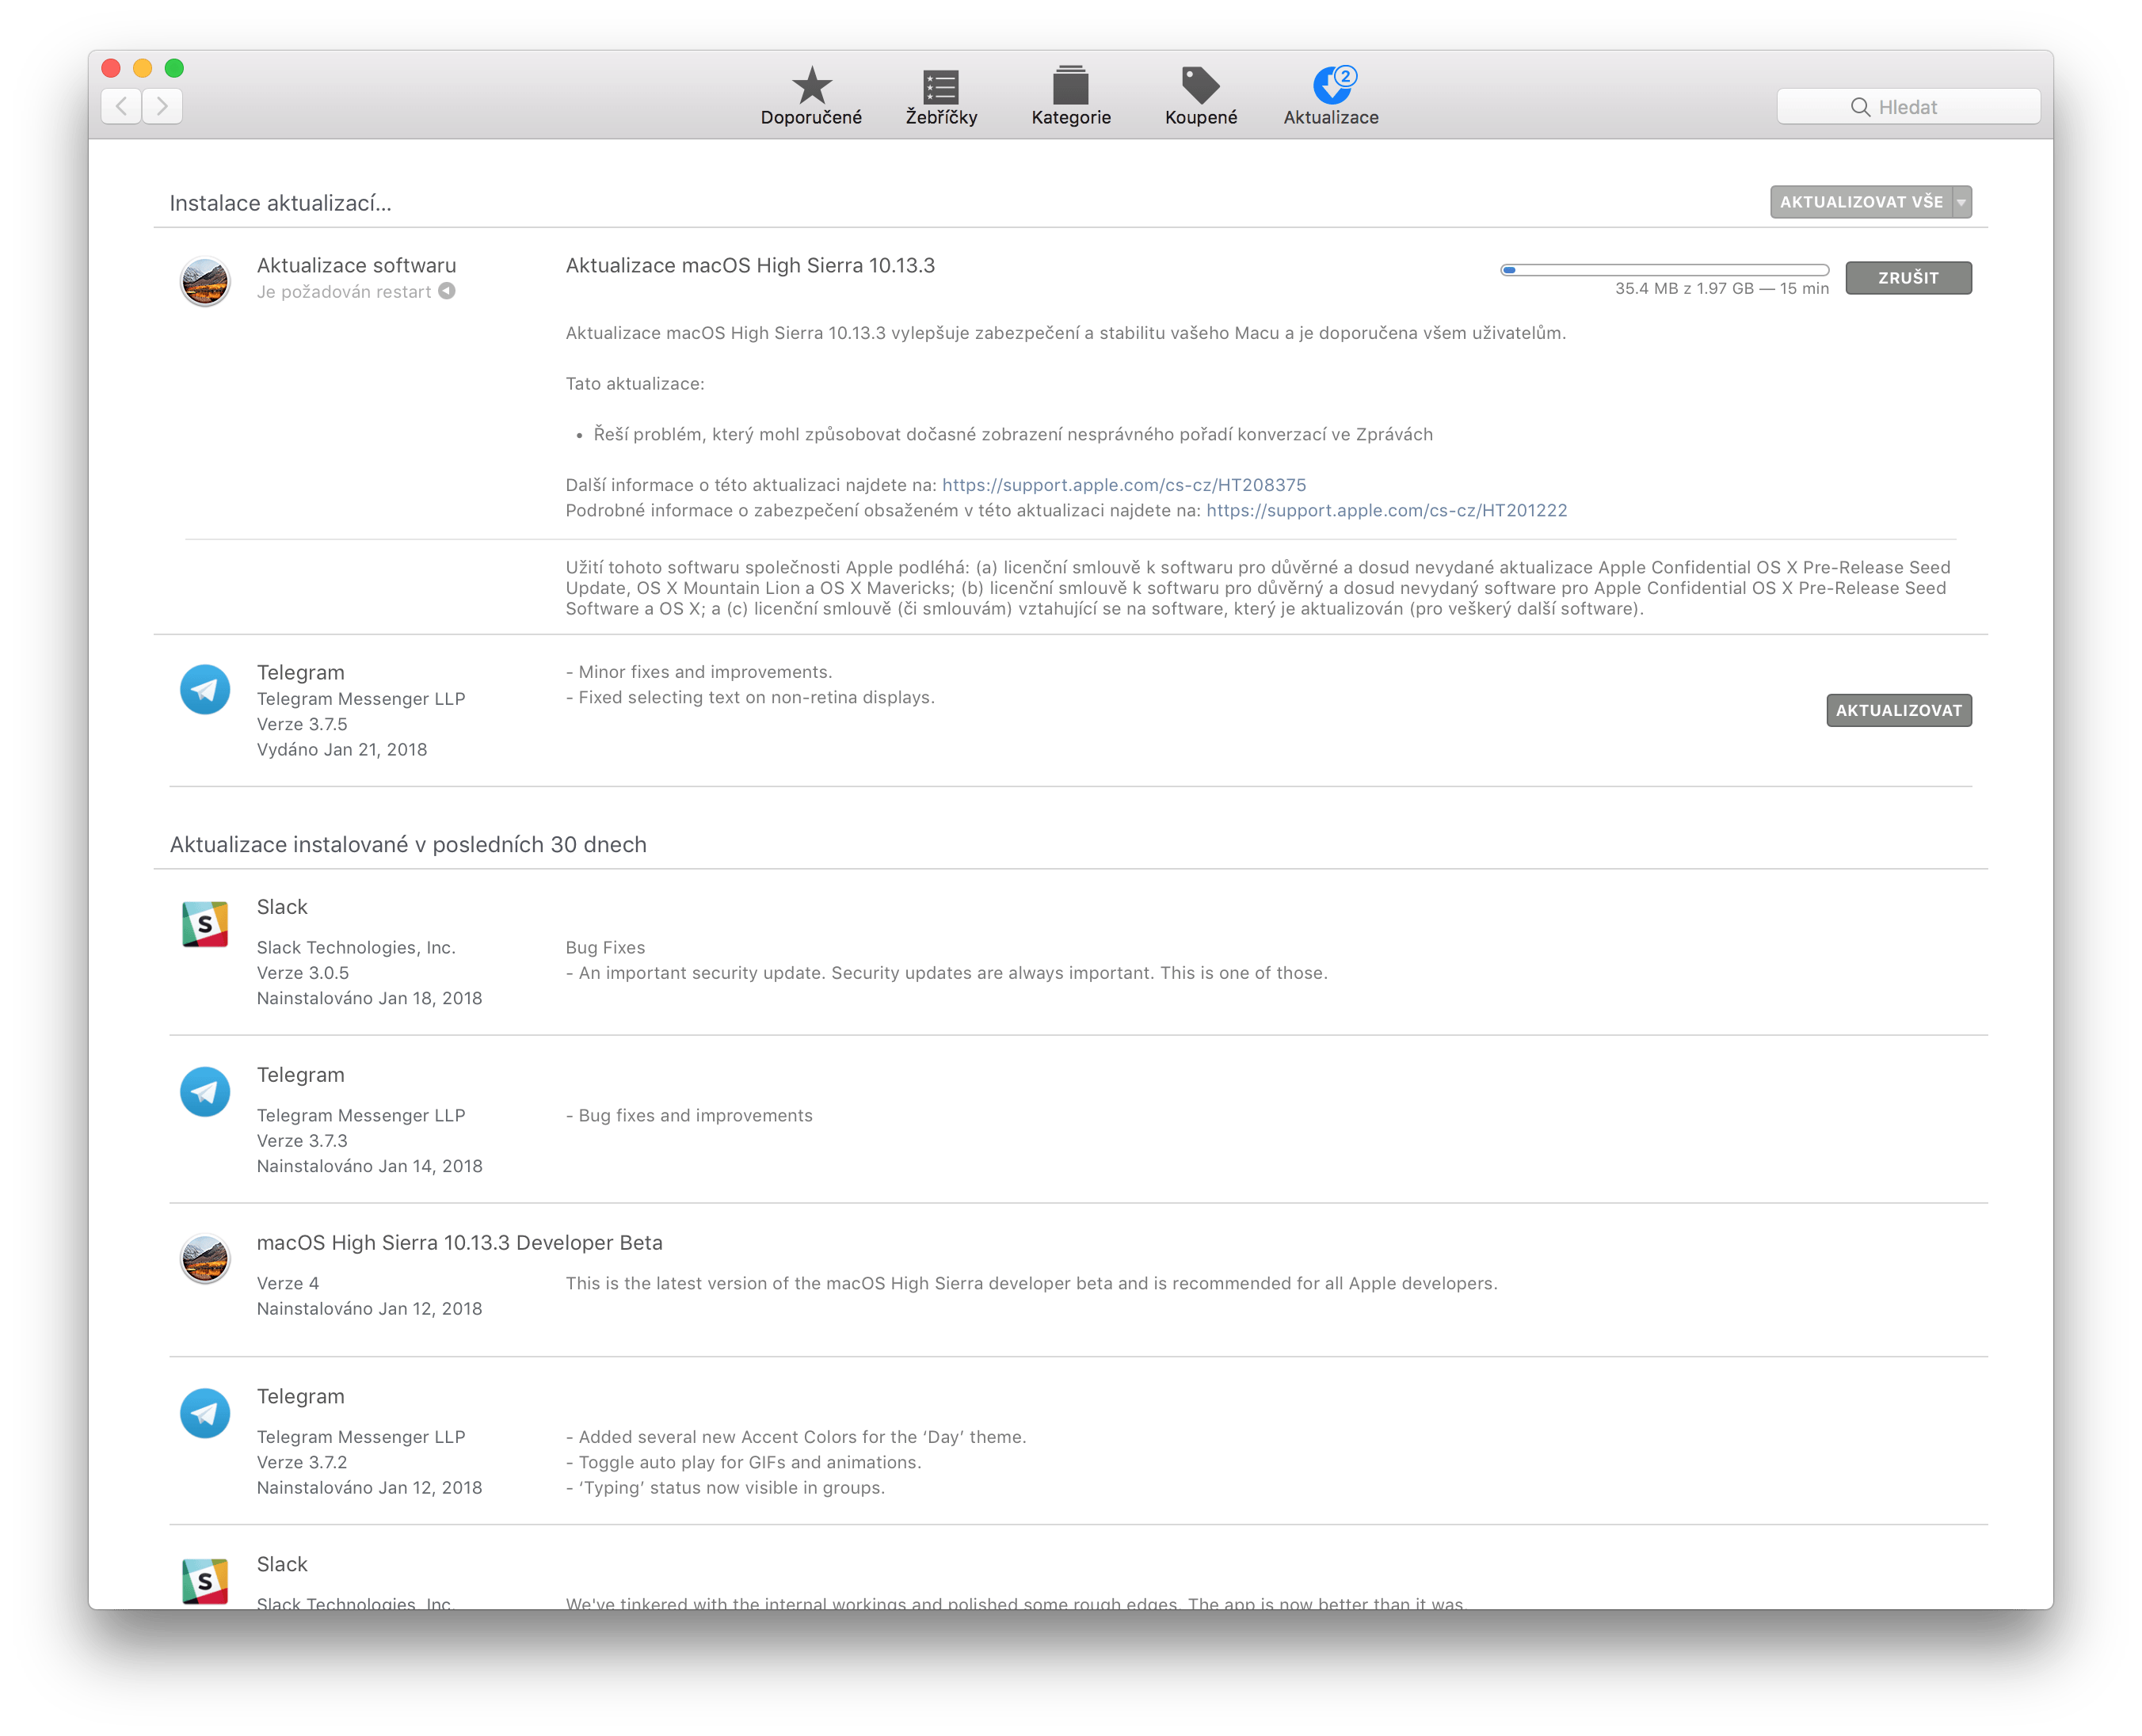Click 'Verze 4' text

coord(288,1283)
